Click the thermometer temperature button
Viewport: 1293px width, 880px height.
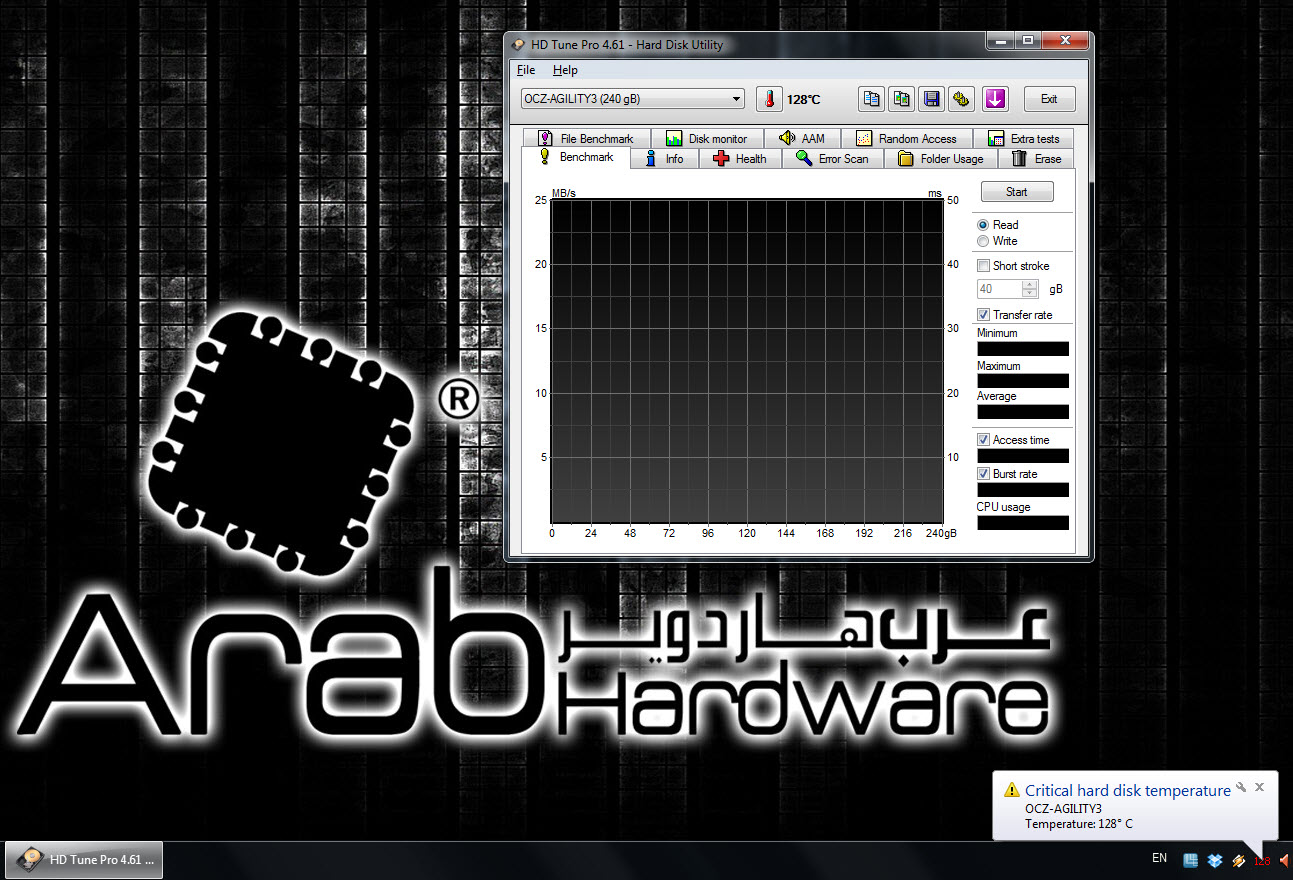click(x=769, y=99)
